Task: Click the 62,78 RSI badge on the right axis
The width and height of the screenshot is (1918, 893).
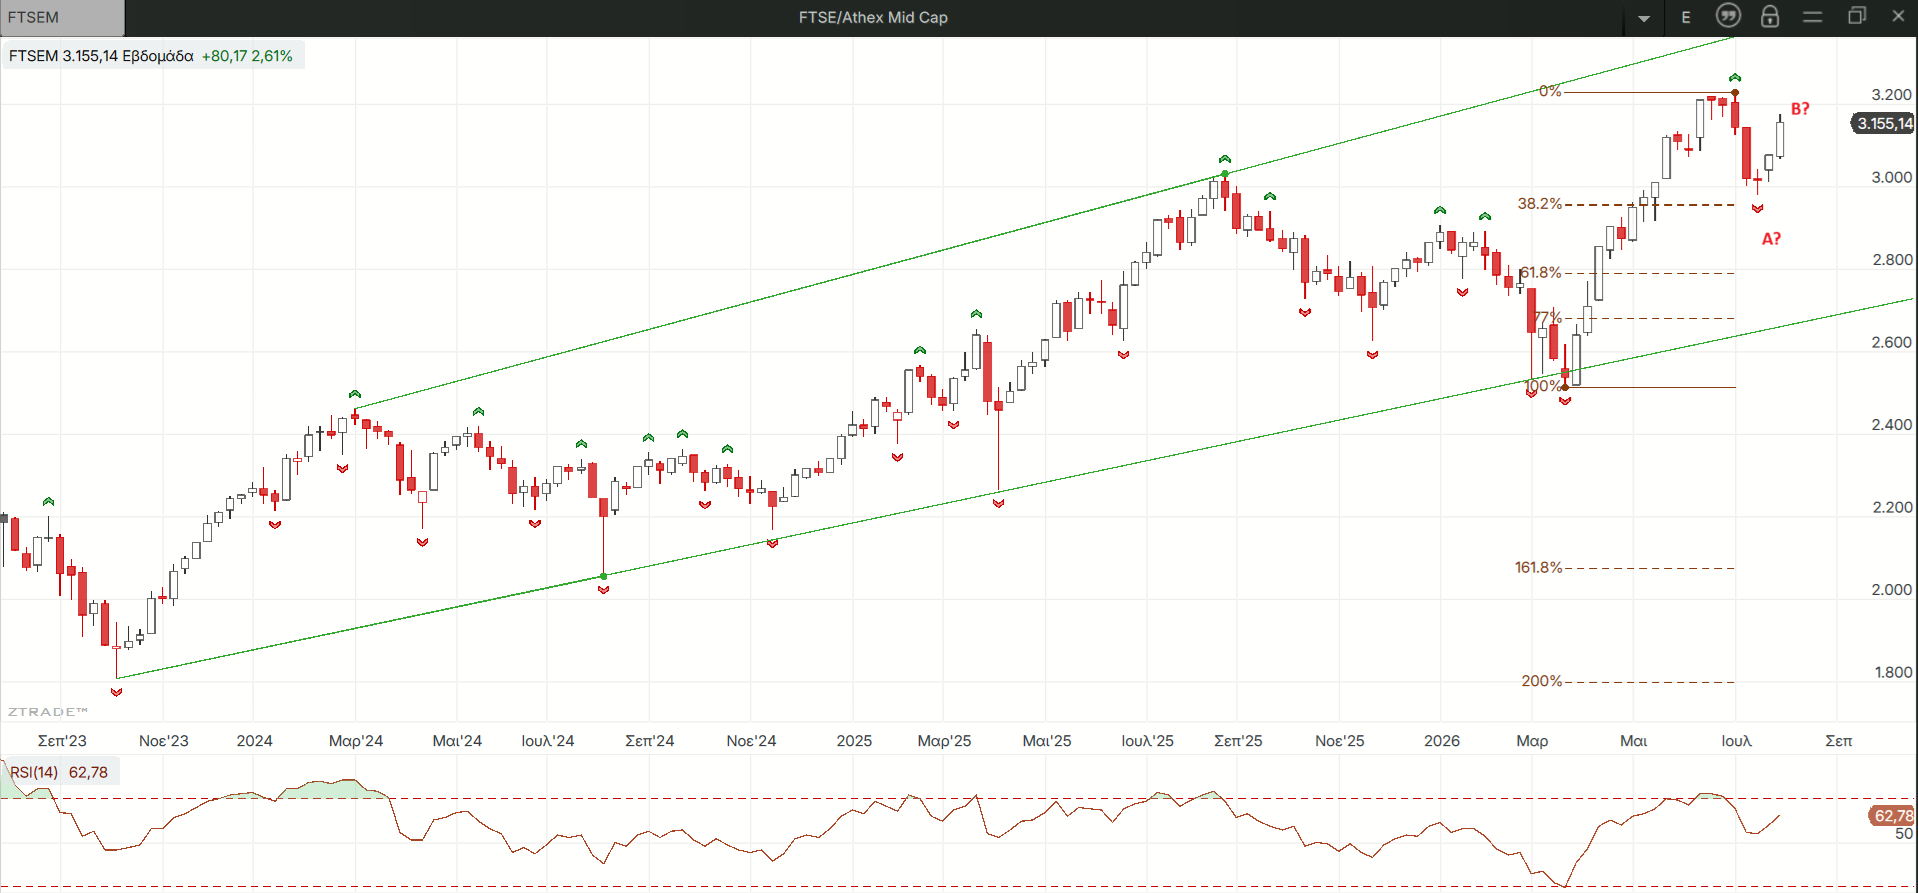Action: tap(1892, 816)
